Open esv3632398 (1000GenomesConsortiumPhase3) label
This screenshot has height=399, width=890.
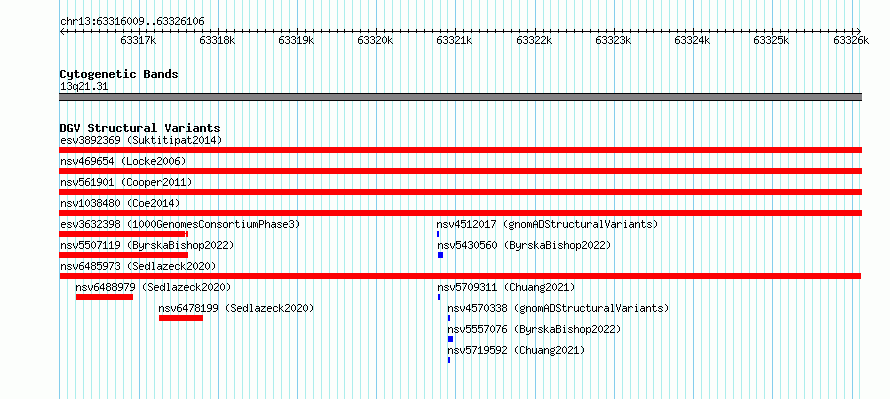pyautogui.click(x=180, y=224)
